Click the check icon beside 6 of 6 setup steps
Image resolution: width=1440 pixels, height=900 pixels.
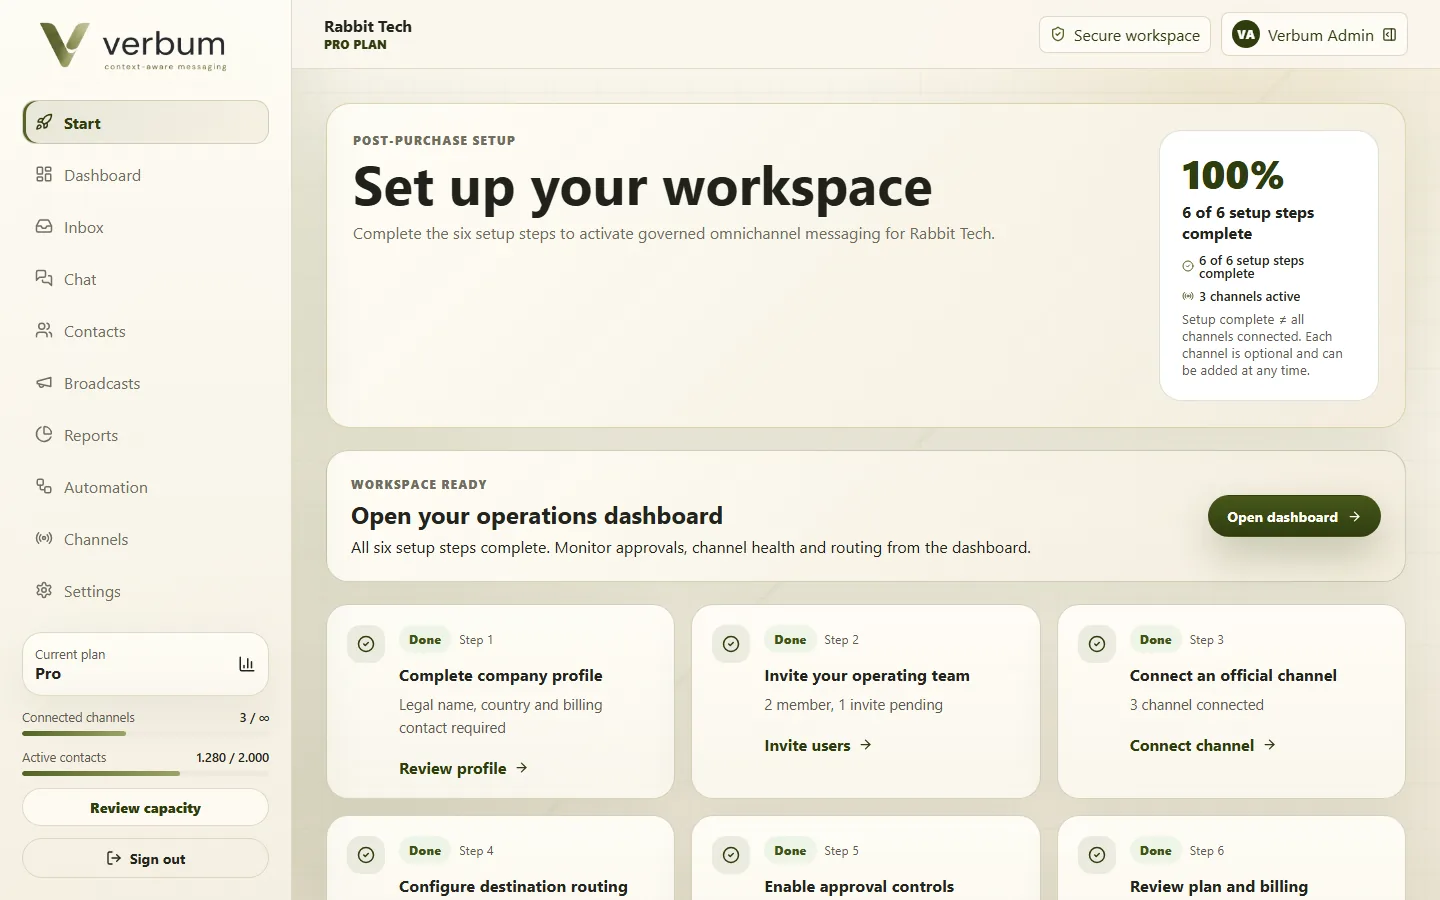[x=1188, y=267]
